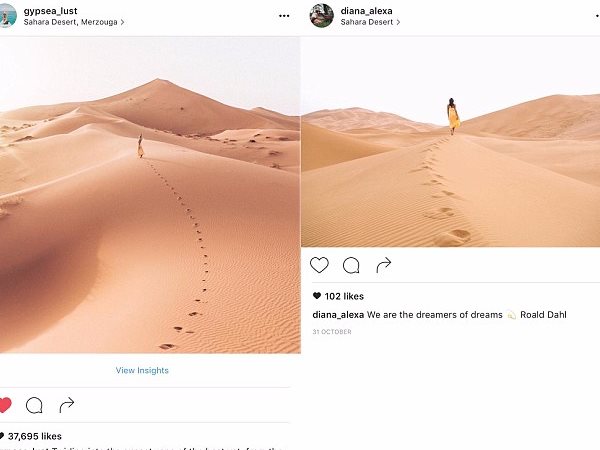Click View Insights link

click(x=142, y=370)
